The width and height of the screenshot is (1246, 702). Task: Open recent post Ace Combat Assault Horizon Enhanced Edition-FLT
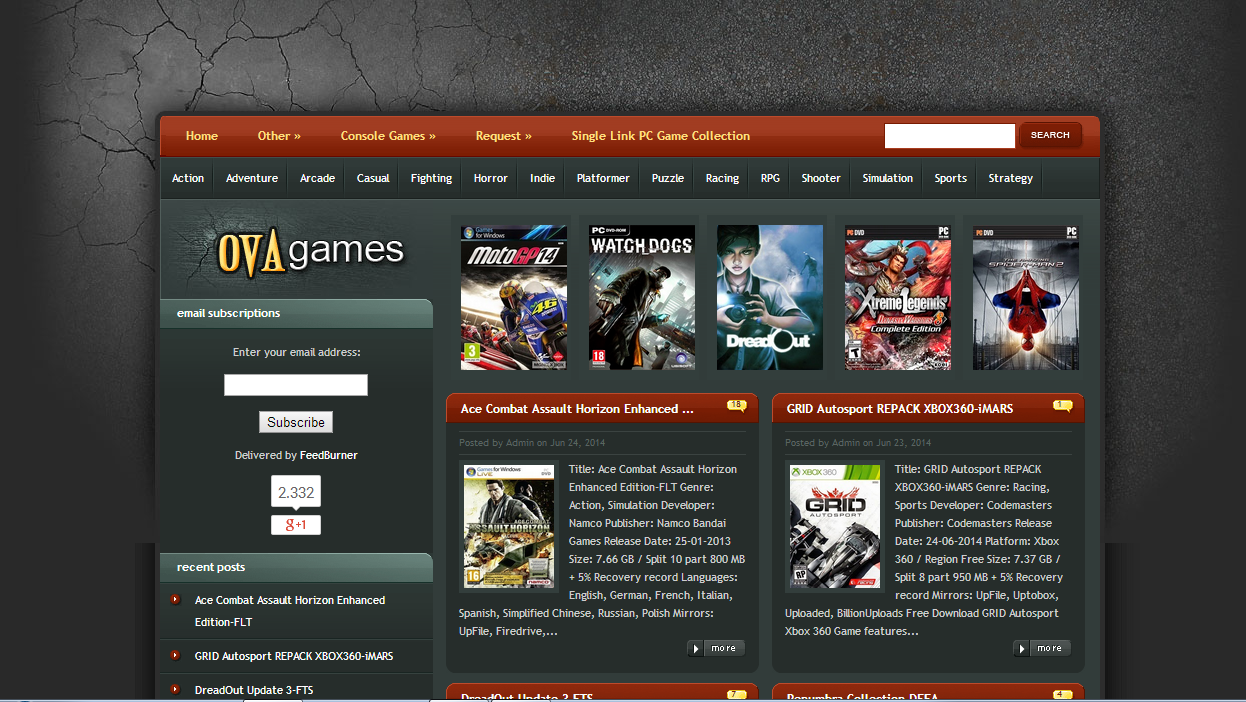point(290,611)
